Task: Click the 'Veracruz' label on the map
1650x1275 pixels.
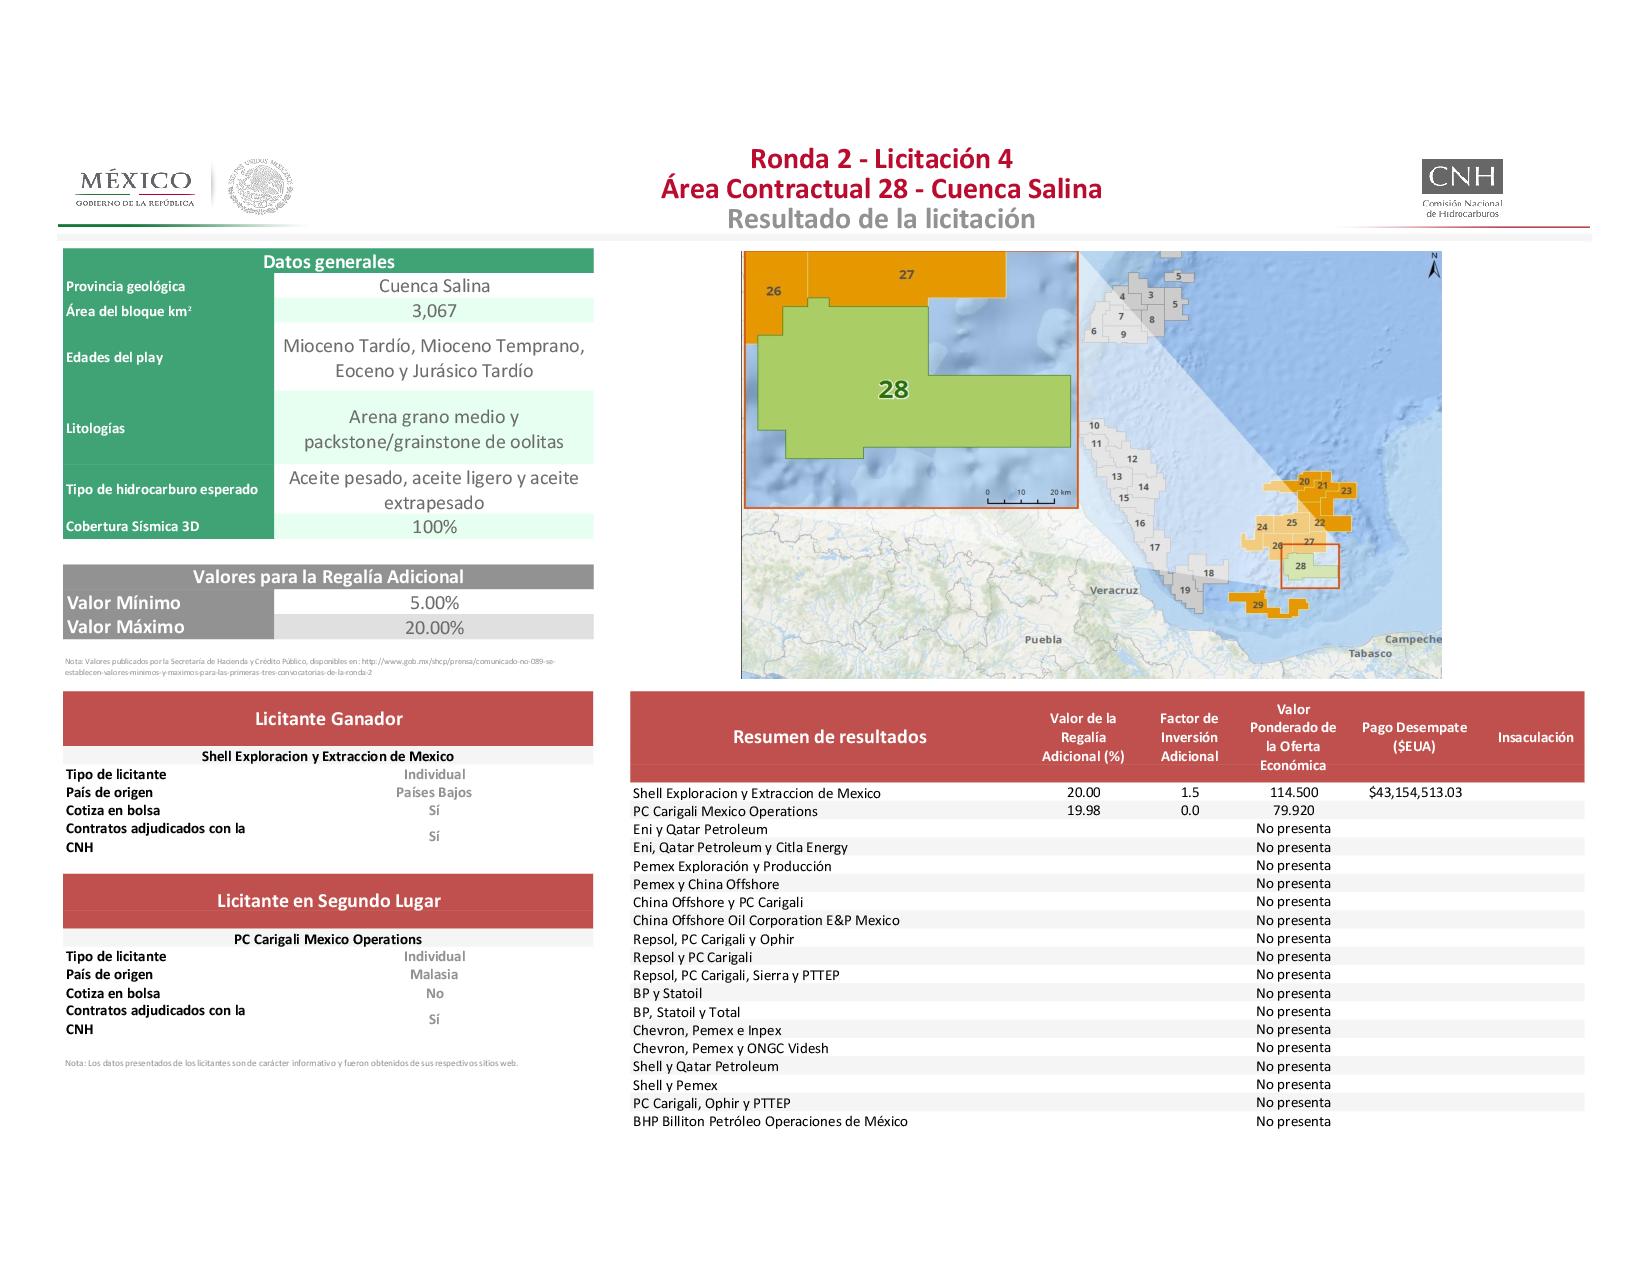Action: 1113,590
